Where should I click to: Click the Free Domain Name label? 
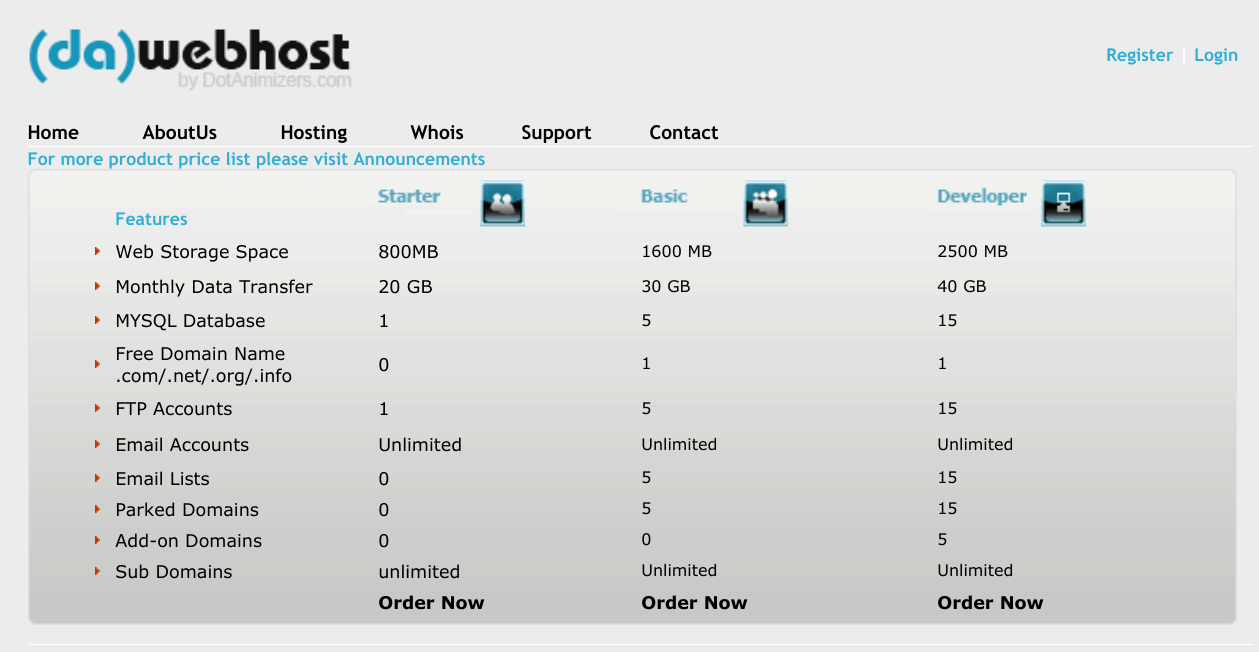click(204, 365)
